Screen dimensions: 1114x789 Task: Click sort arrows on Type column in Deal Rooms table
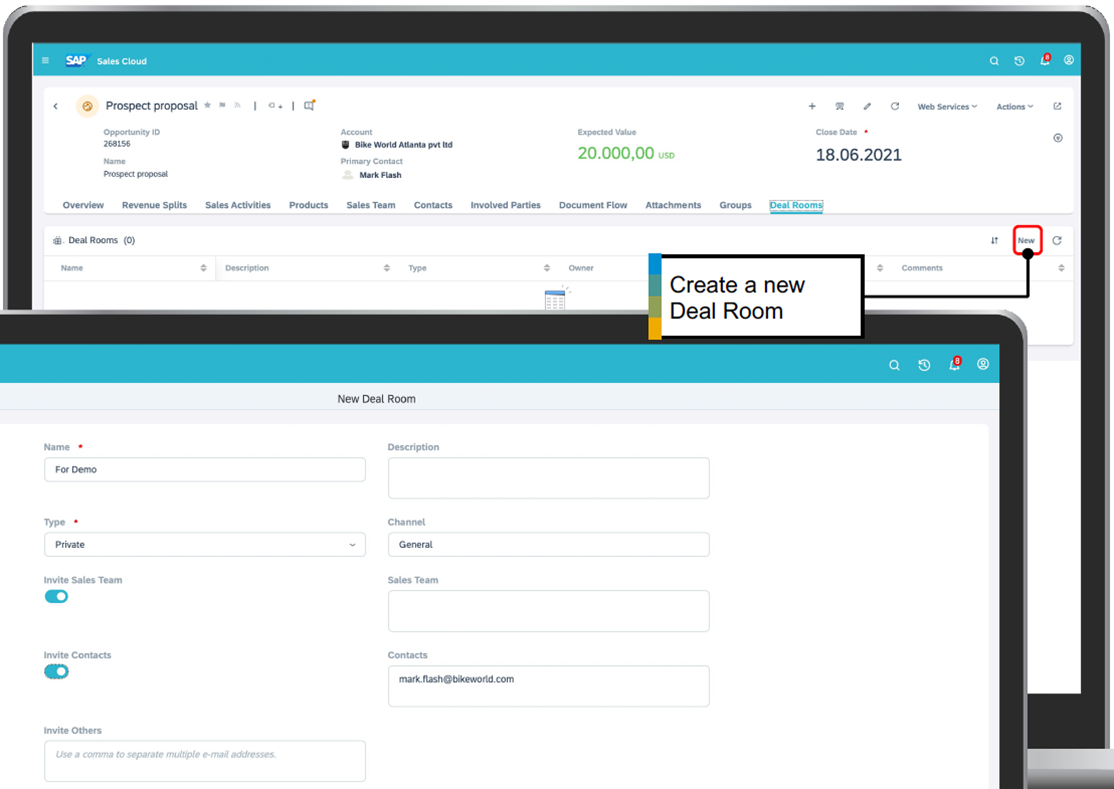(x=546, y=268)
